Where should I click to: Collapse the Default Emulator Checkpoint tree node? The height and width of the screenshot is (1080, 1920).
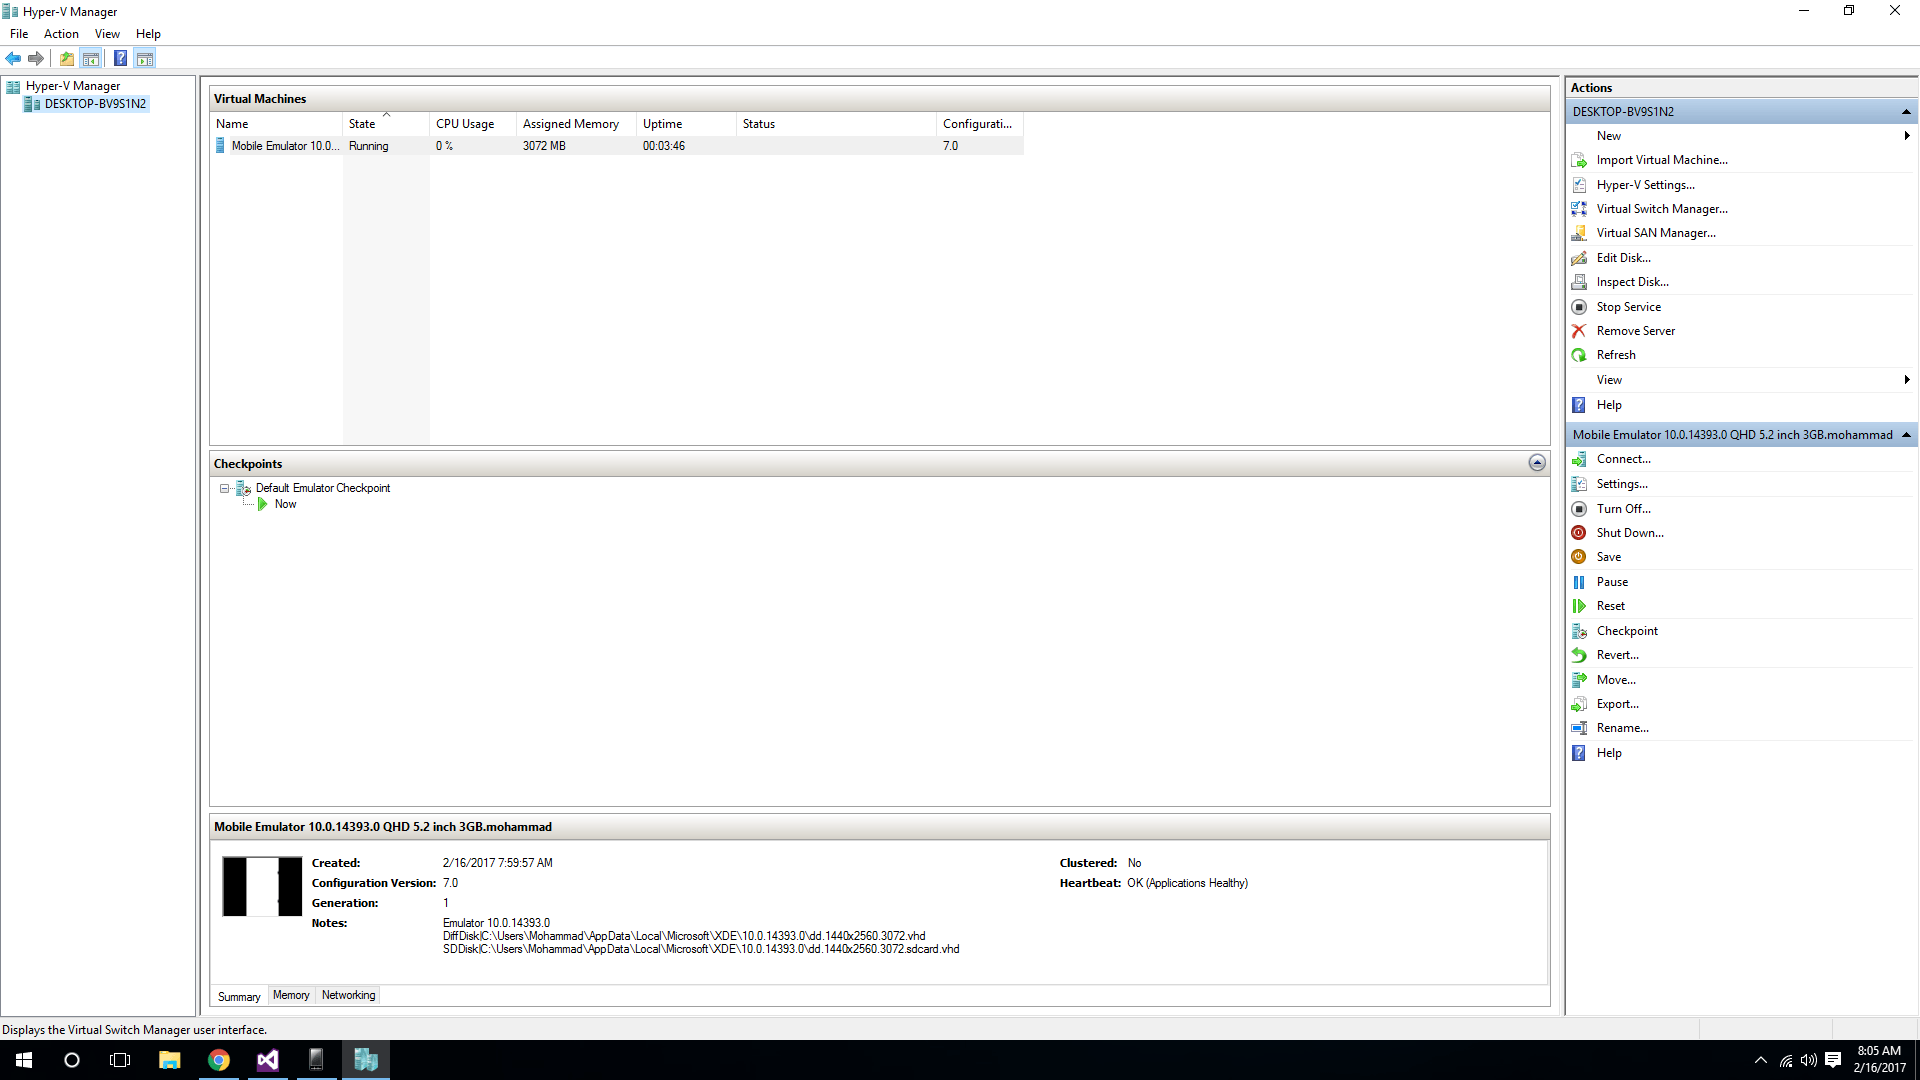point(225,489)
